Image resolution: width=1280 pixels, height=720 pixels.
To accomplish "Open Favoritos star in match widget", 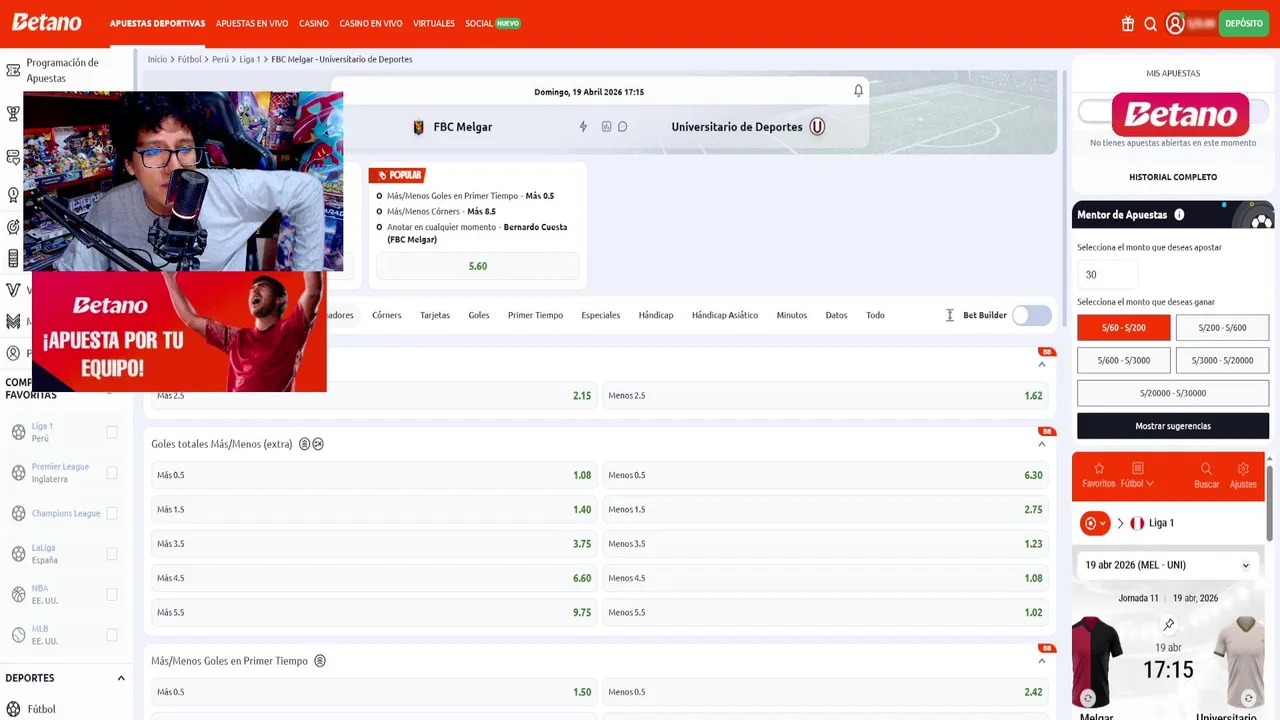I will point(1098,475).
